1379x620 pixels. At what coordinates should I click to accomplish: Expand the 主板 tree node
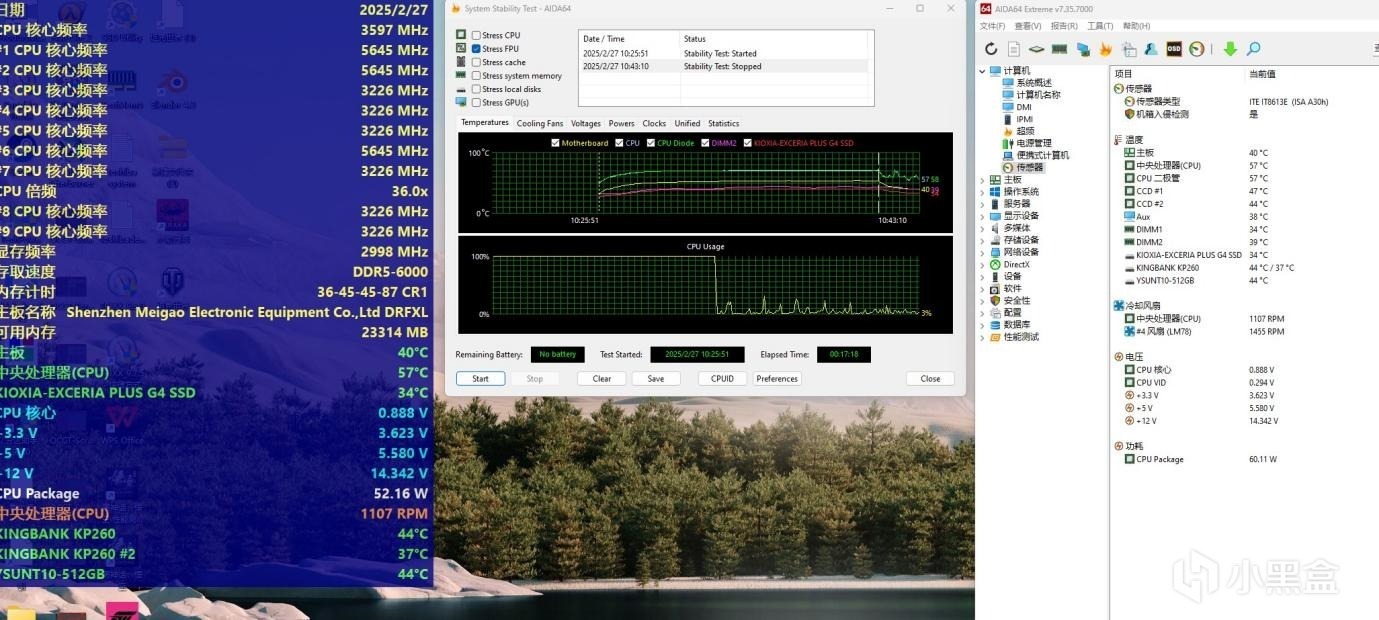pyautogui.click(x=982, y=180)
